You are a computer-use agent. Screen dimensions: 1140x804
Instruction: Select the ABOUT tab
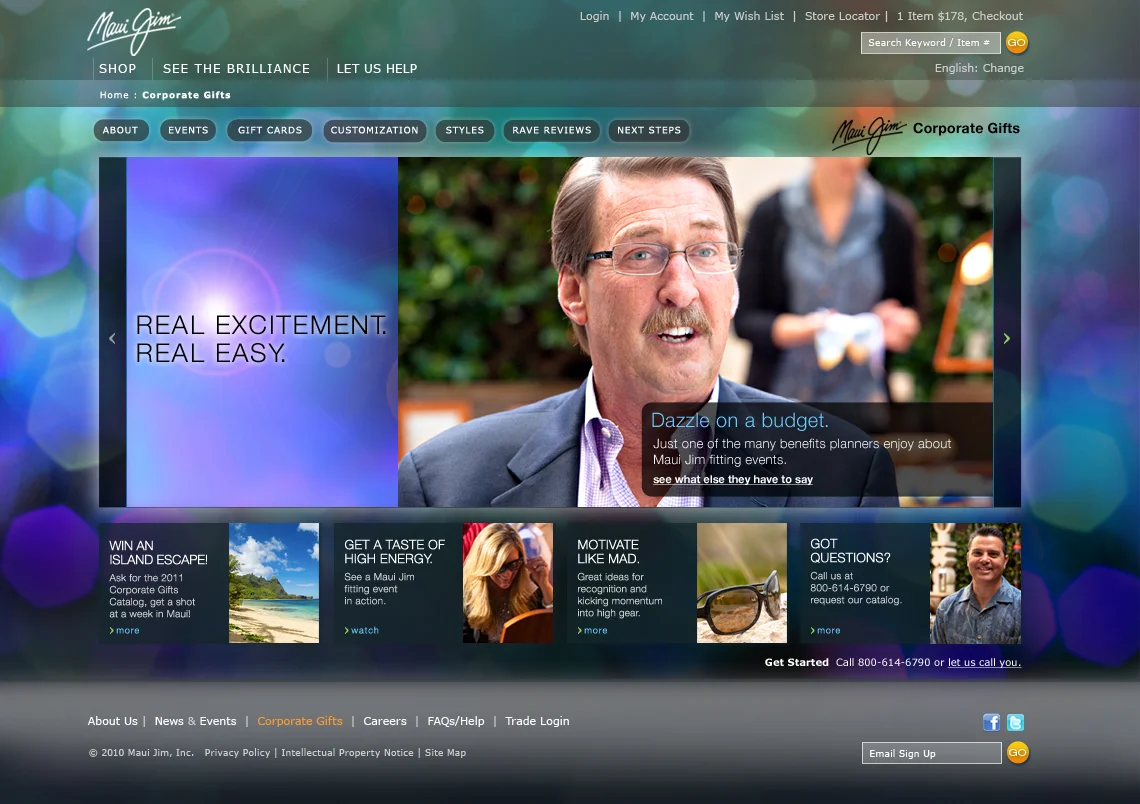coord(121,130)
